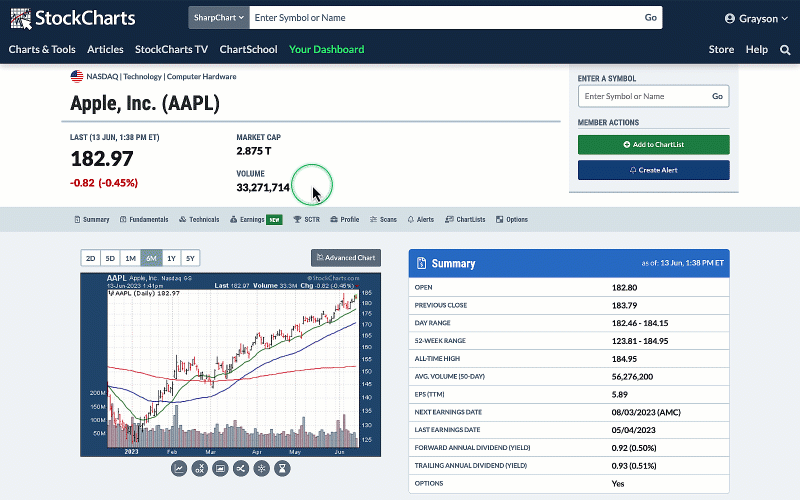Click the Day Range value
Image resolution: width=800 pixels, height=500 pixels.
[640, 323]
